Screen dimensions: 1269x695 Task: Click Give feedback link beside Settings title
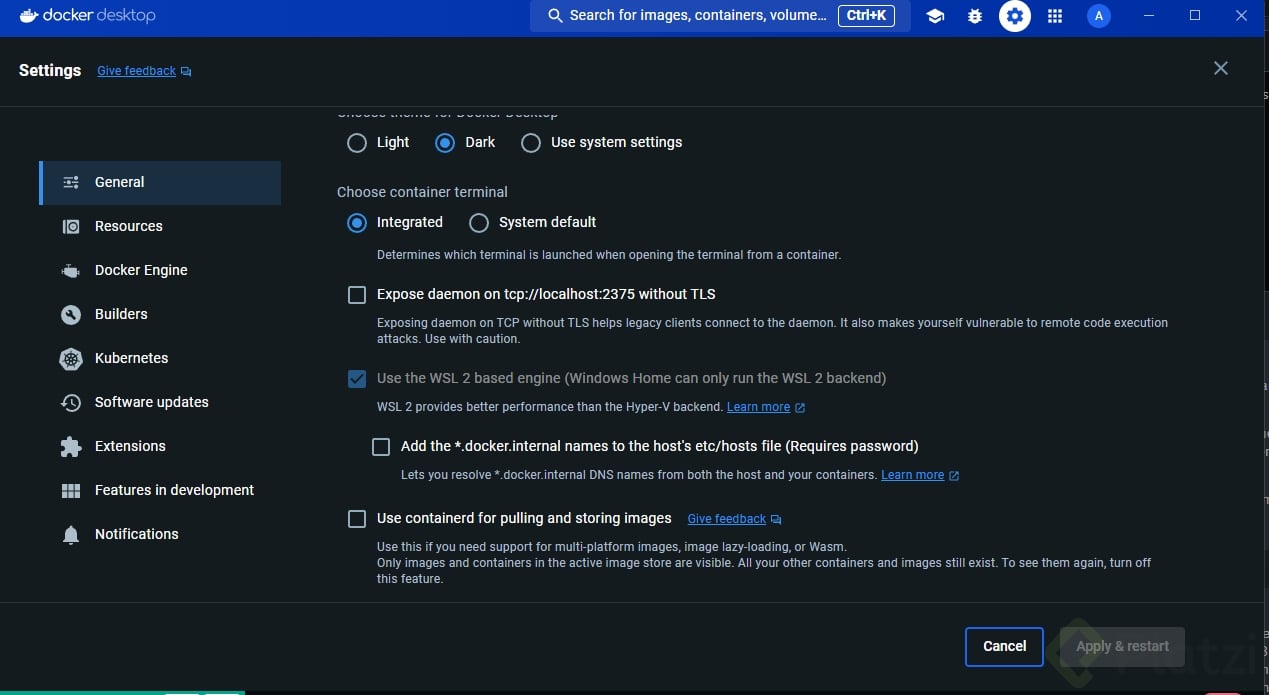(x=144, y=71)
